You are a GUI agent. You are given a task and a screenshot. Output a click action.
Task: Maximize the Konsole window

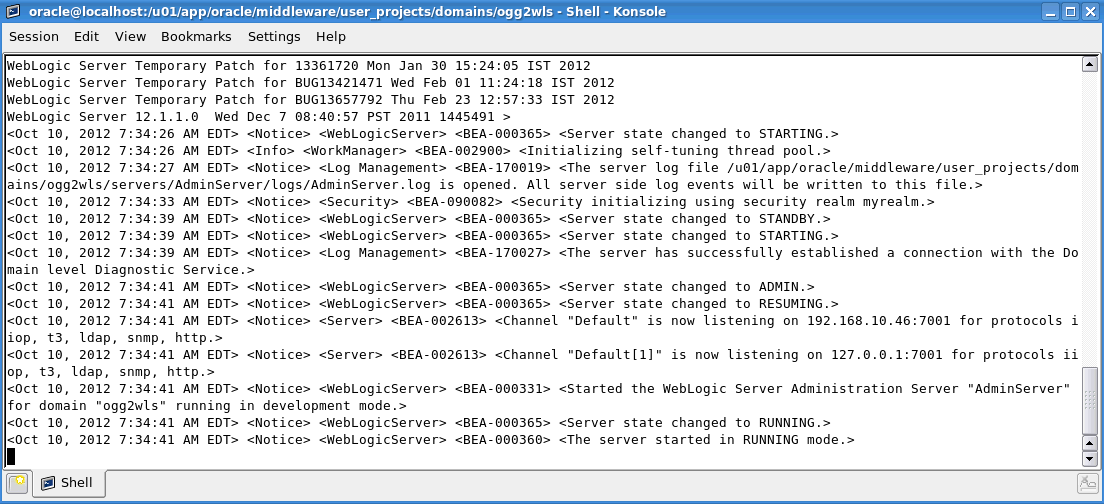click(1070, 12)
